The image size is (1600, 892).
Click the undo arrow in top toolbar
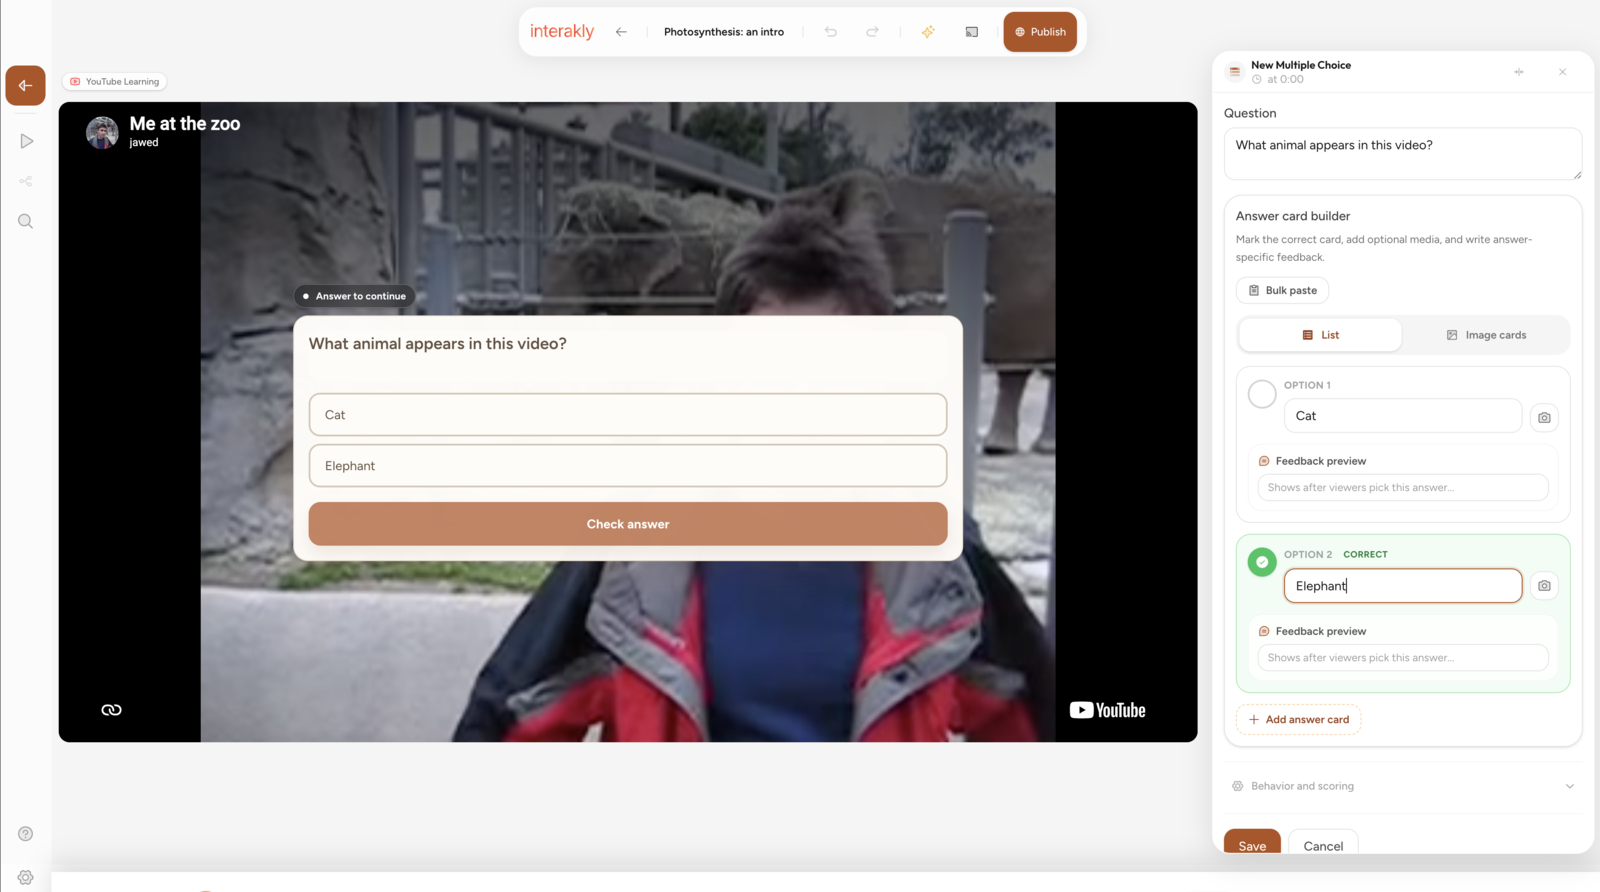(831, 32)
